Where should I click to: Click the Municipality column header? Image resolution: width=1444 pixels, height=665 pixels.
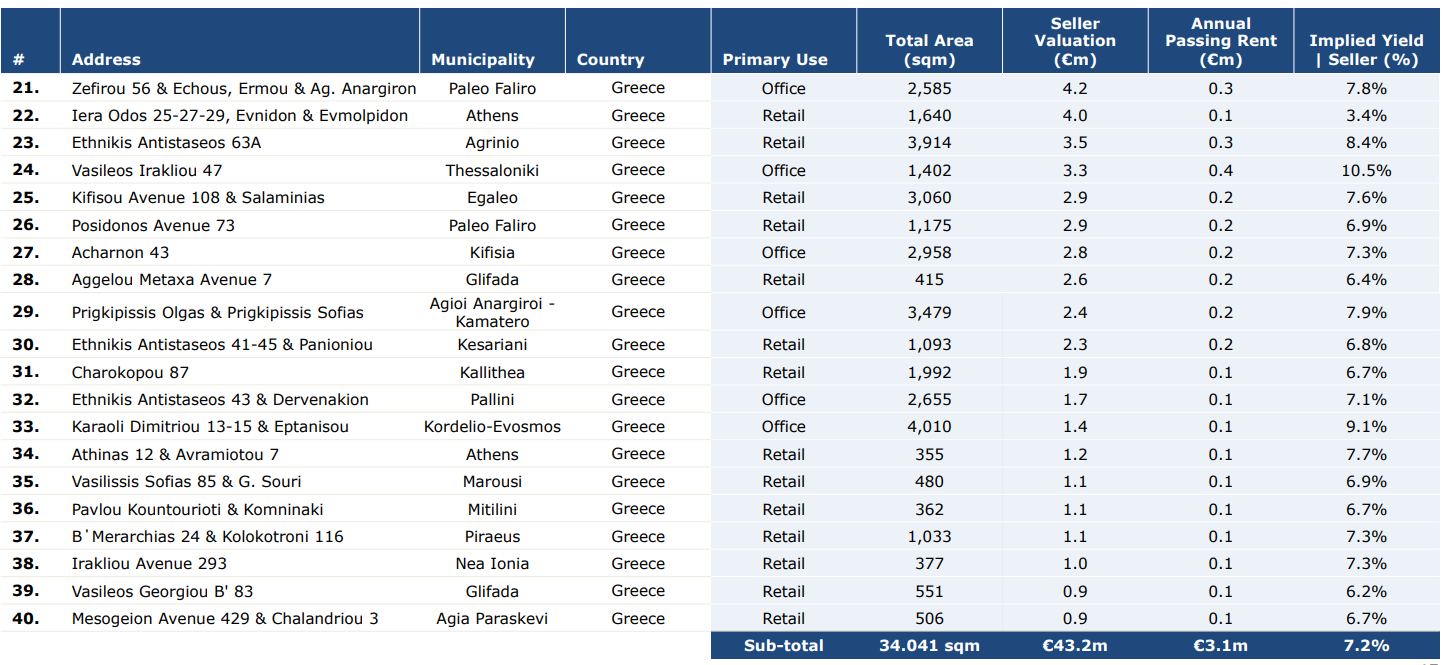click(x=482, y=60)
